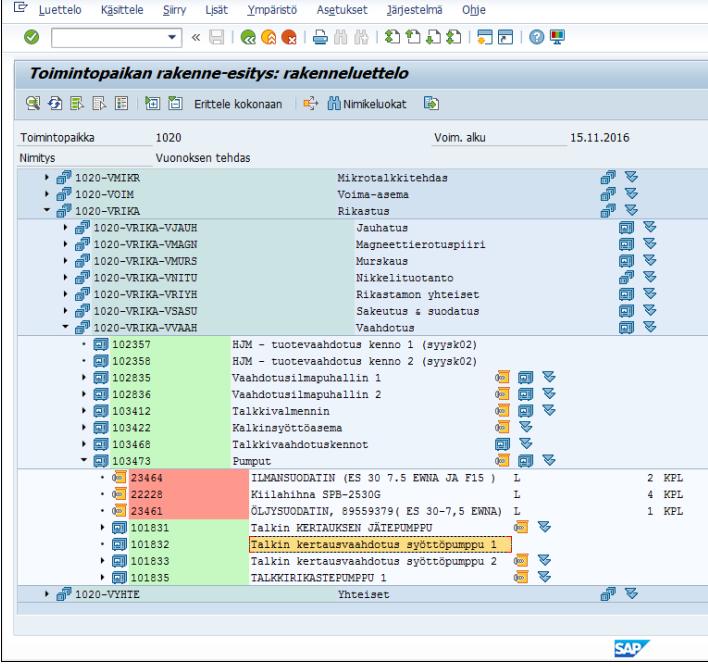Screen dimensions: 708x666
Task: Click the Generate shortcut icon
Action: coord(505,37)
